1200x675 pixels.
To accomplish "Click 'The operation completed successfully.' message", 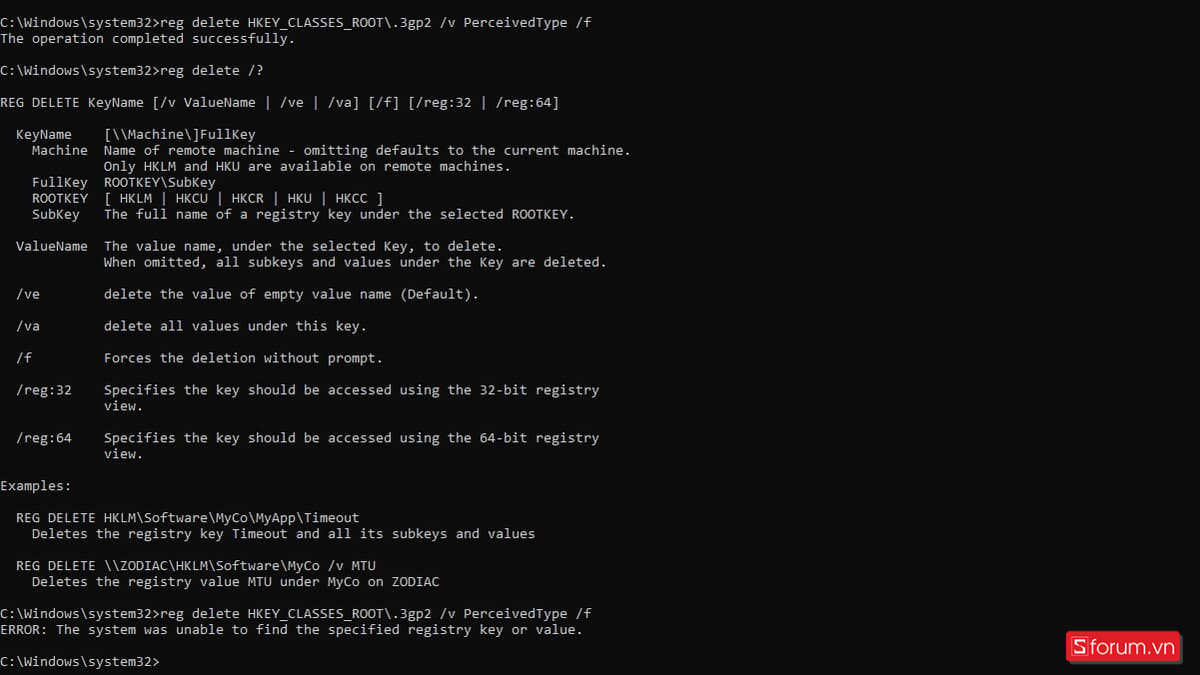I will coord(148,38).
